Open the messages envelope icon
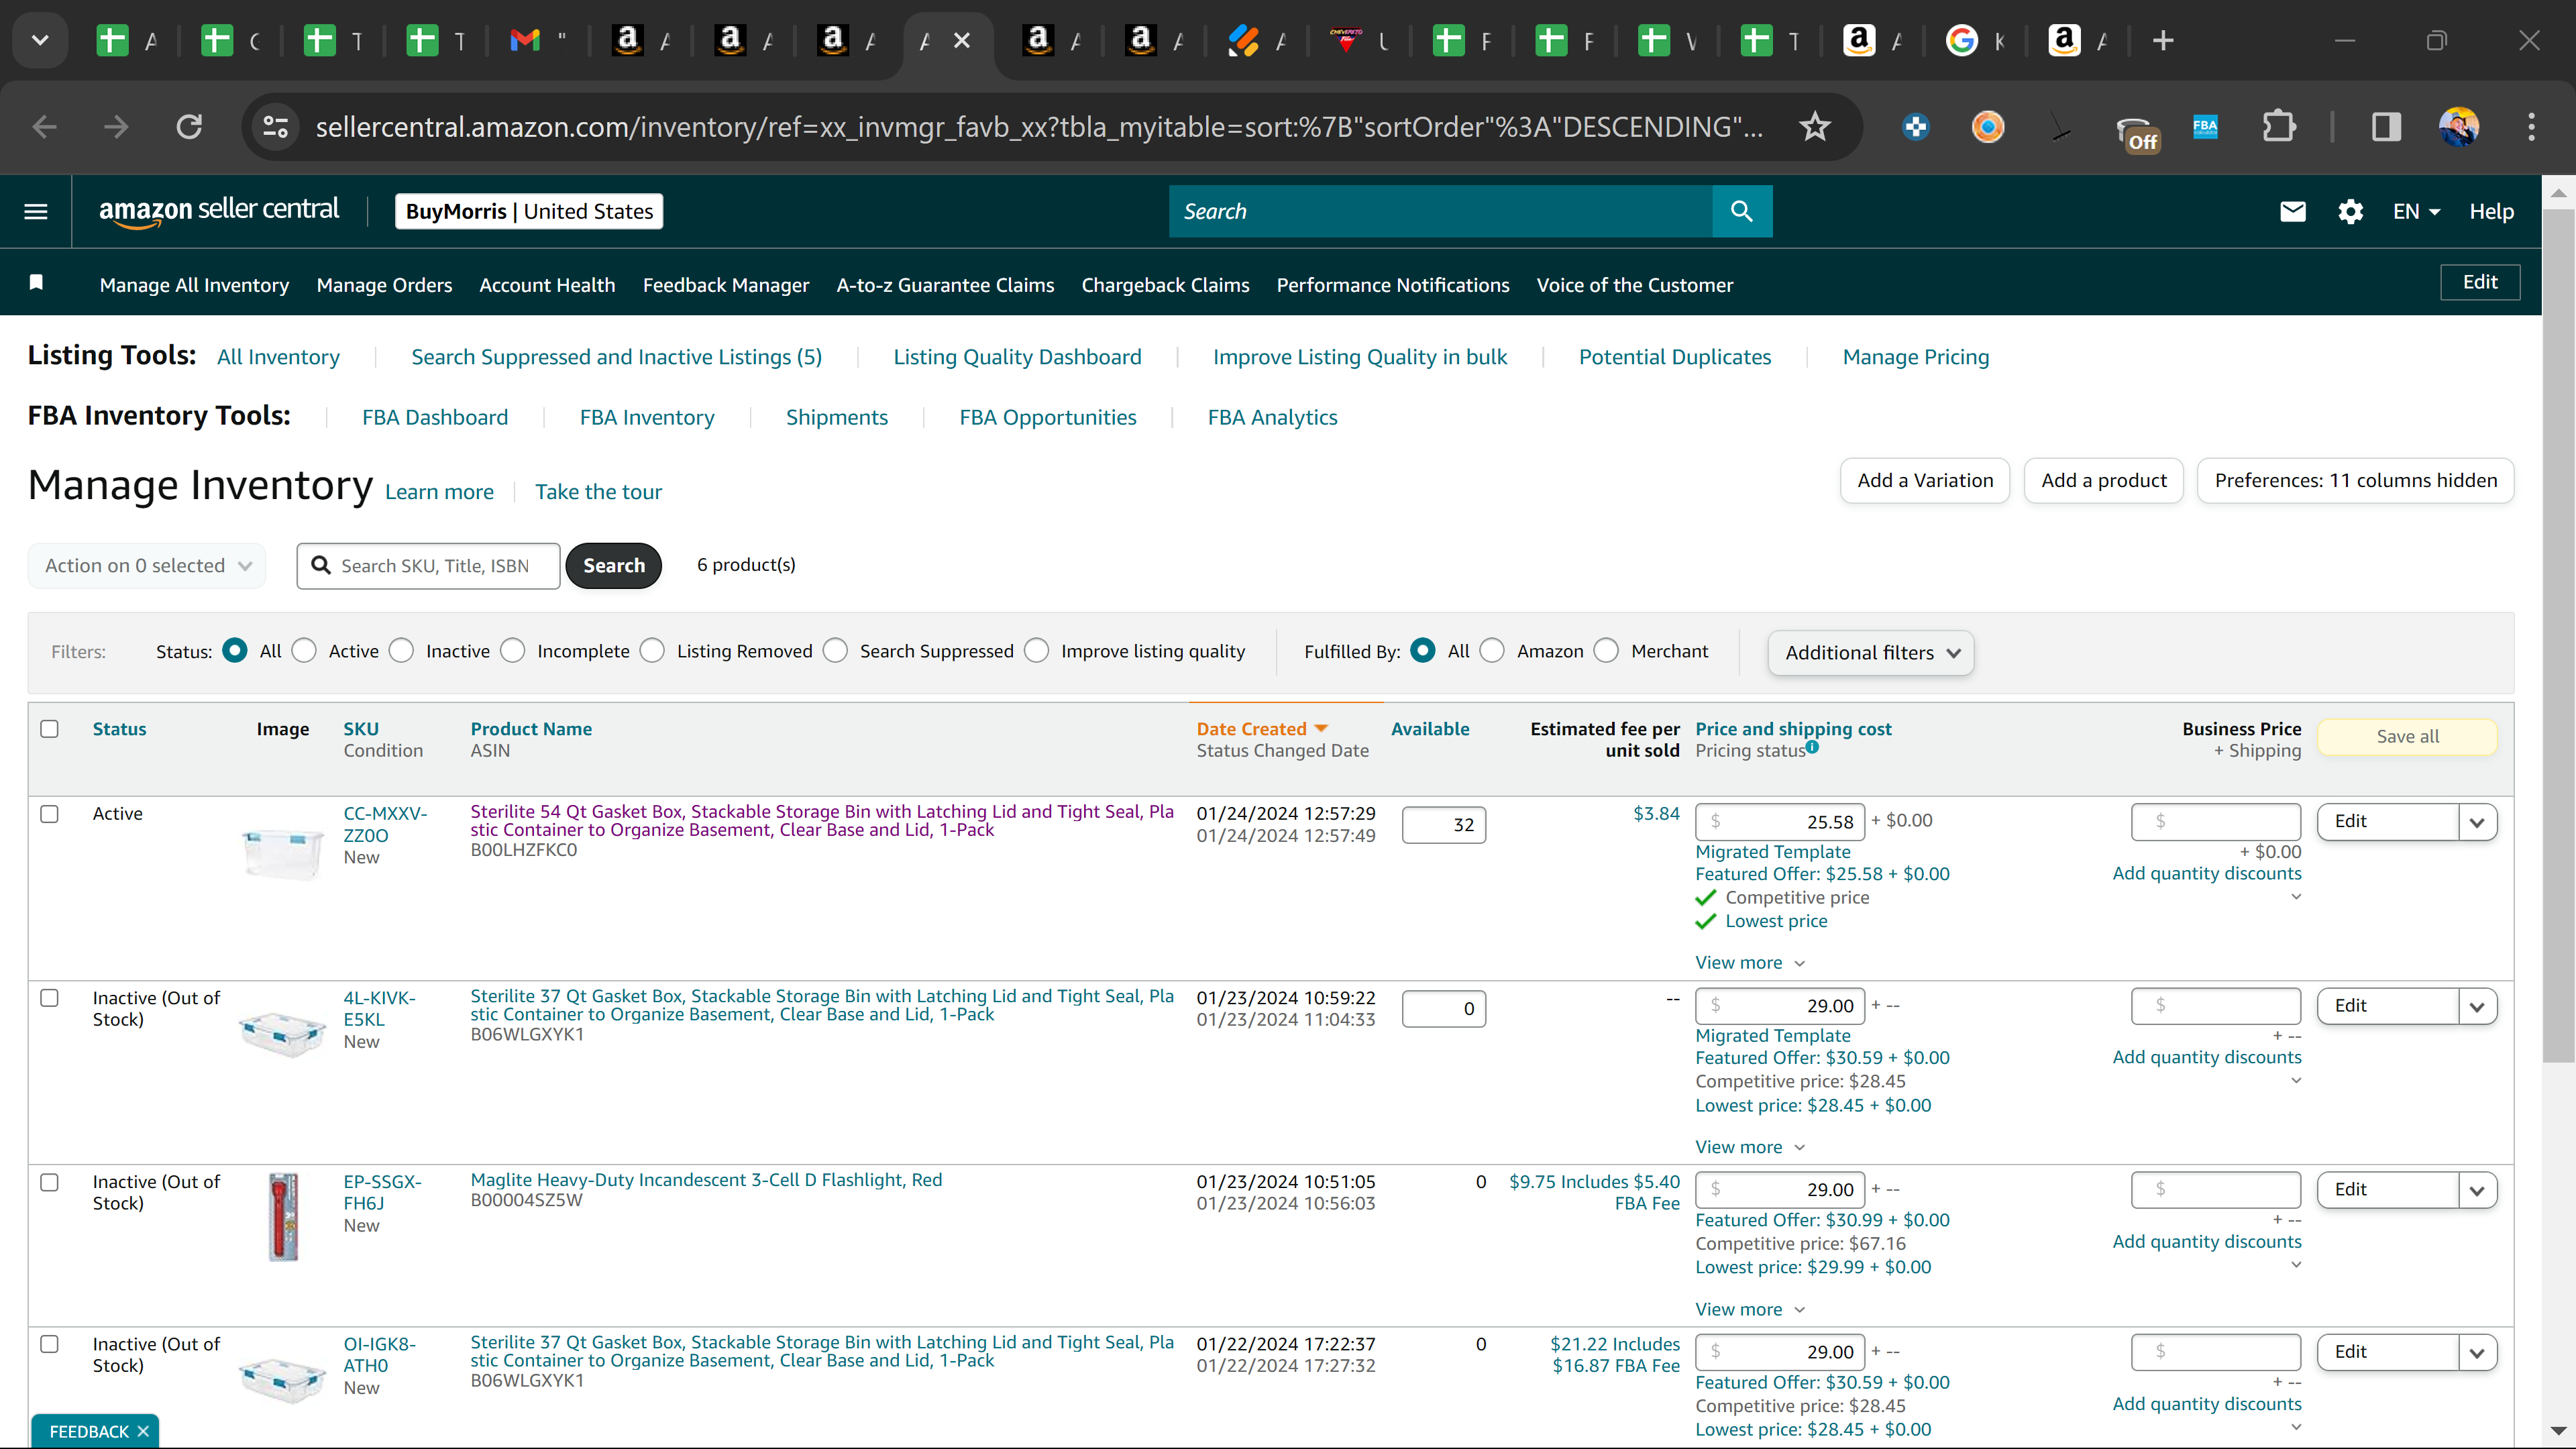Viewport: 2576px width, 1449px height. 2293,211
